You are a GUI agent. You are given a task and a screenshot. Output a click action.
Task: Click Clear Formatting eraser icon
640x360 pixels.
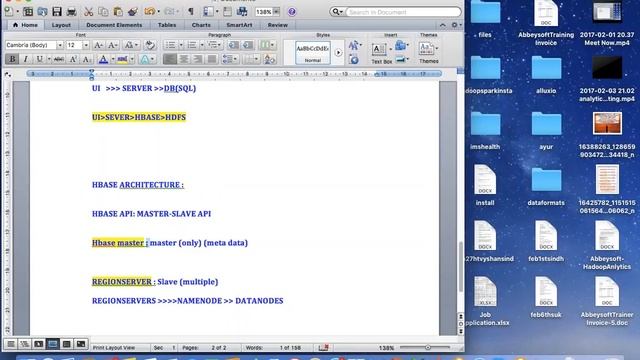[x=150, y=45]
